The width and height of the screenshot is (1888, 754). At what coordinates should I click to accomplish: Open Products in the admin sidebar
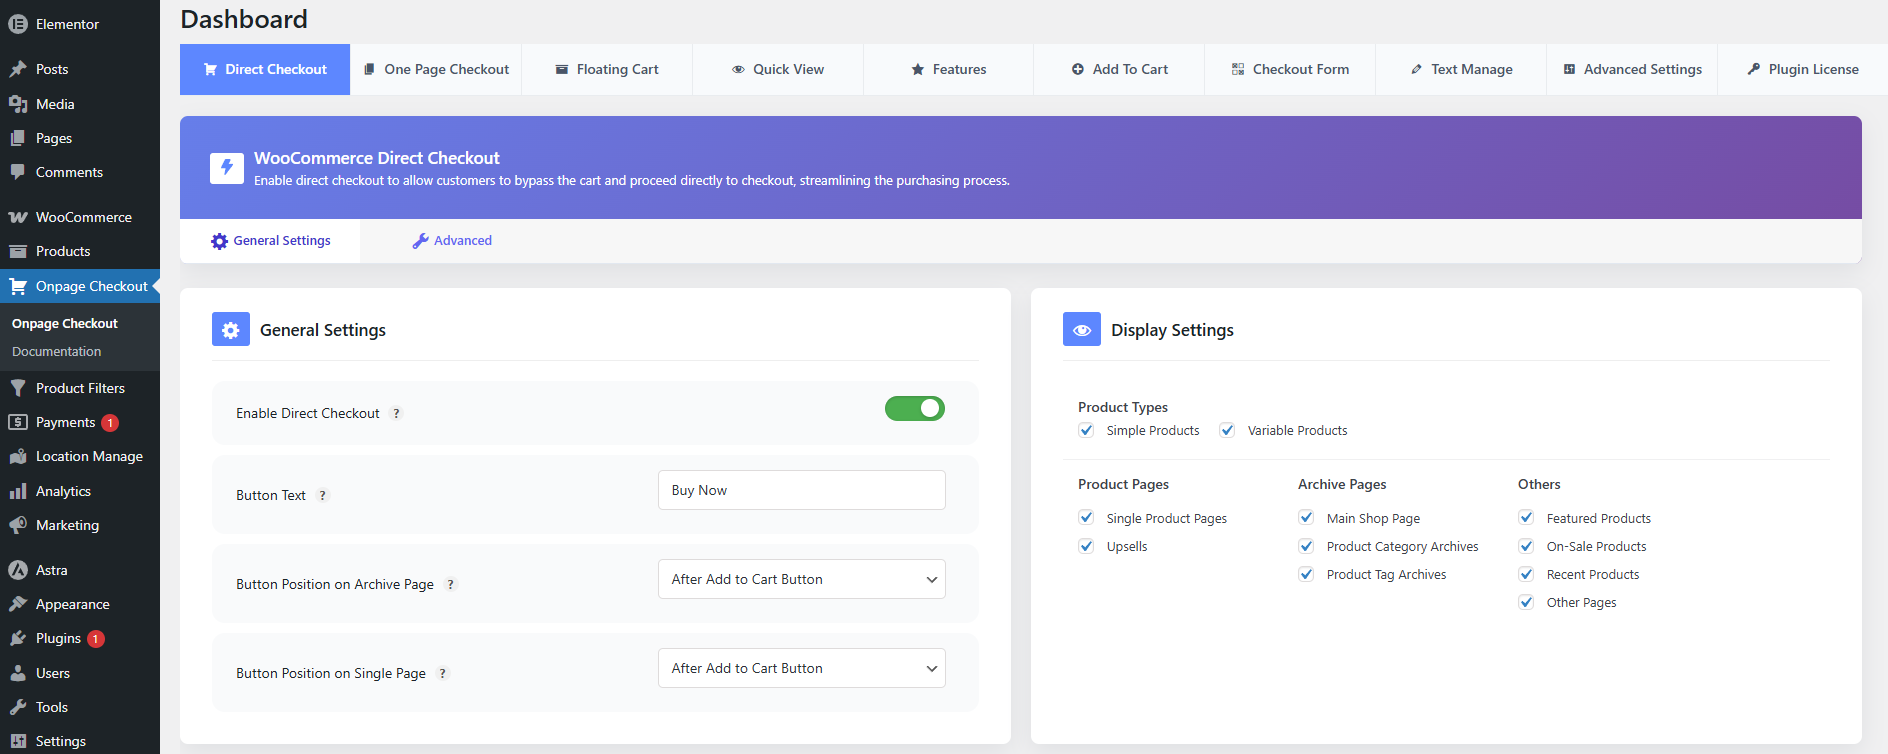click(80, 251)
